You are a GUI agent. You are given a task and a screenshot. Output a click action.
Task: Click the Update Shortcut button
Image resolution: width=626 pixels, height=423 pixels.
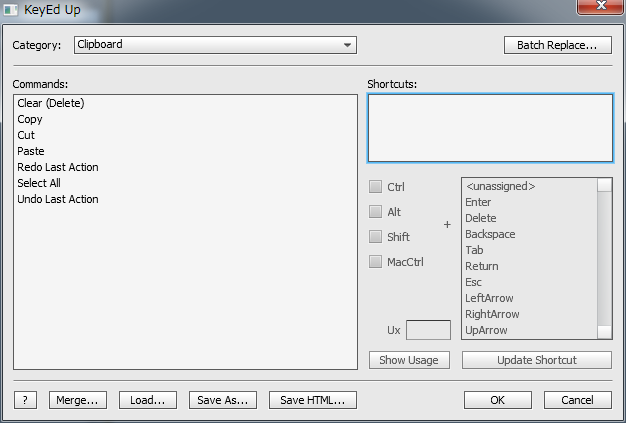[537, 360]
